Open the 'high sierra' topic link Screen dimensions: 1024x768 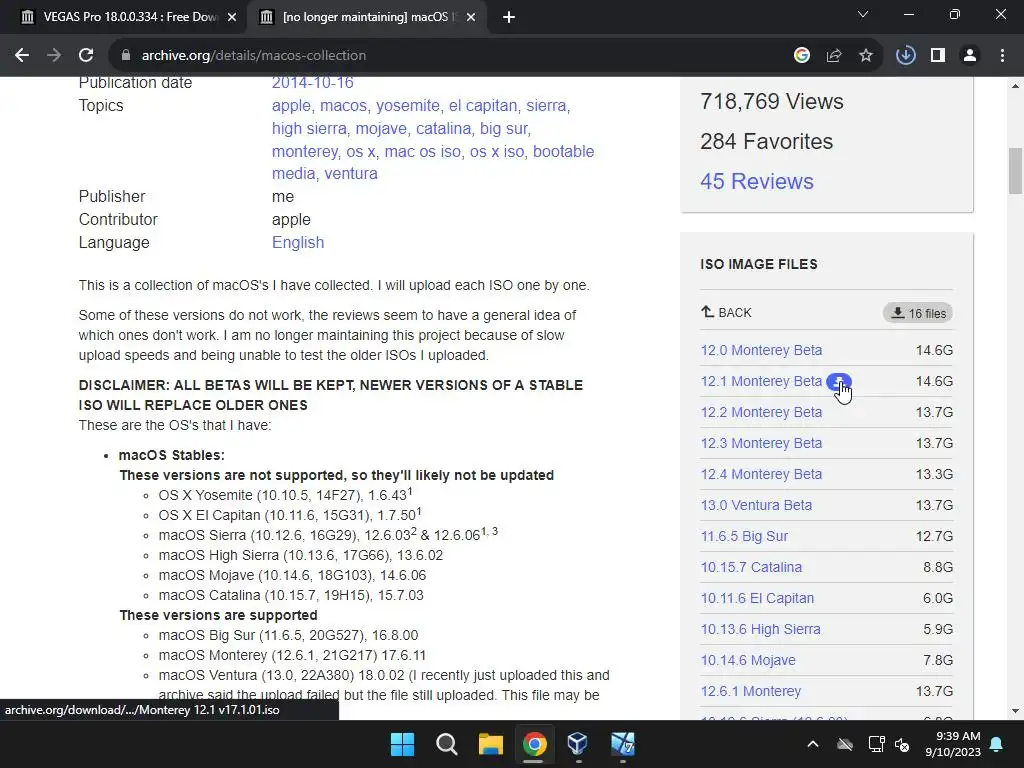pos(309,129)
